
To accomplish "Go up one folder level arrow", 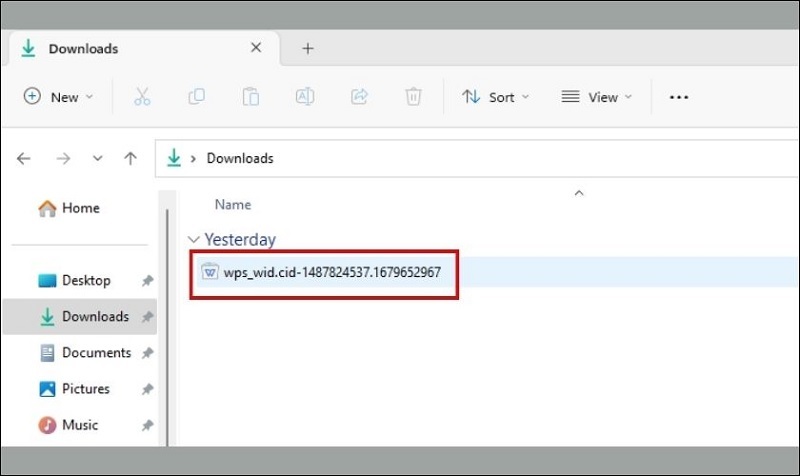I will [130, 158].
